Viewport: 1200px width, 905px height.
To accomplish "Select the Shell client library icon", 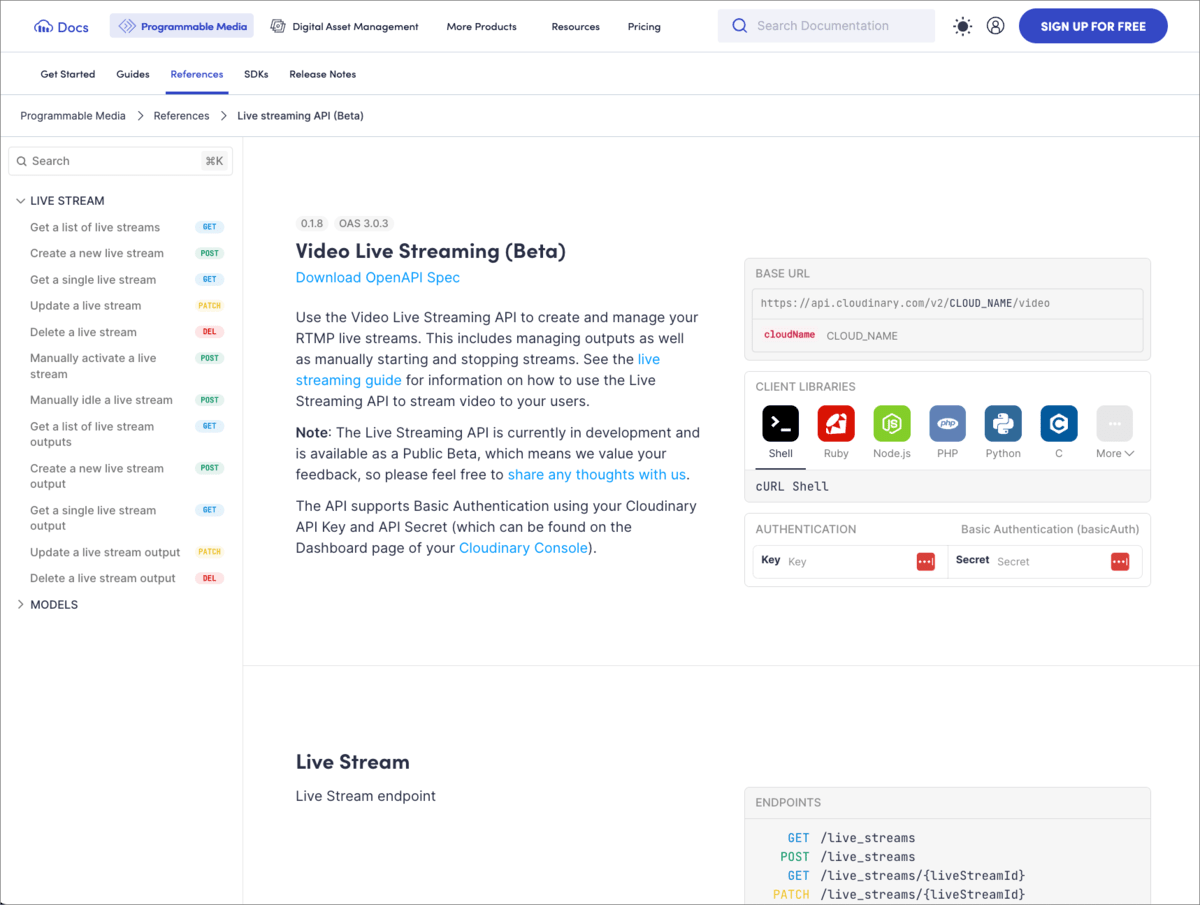I will 781,423.
